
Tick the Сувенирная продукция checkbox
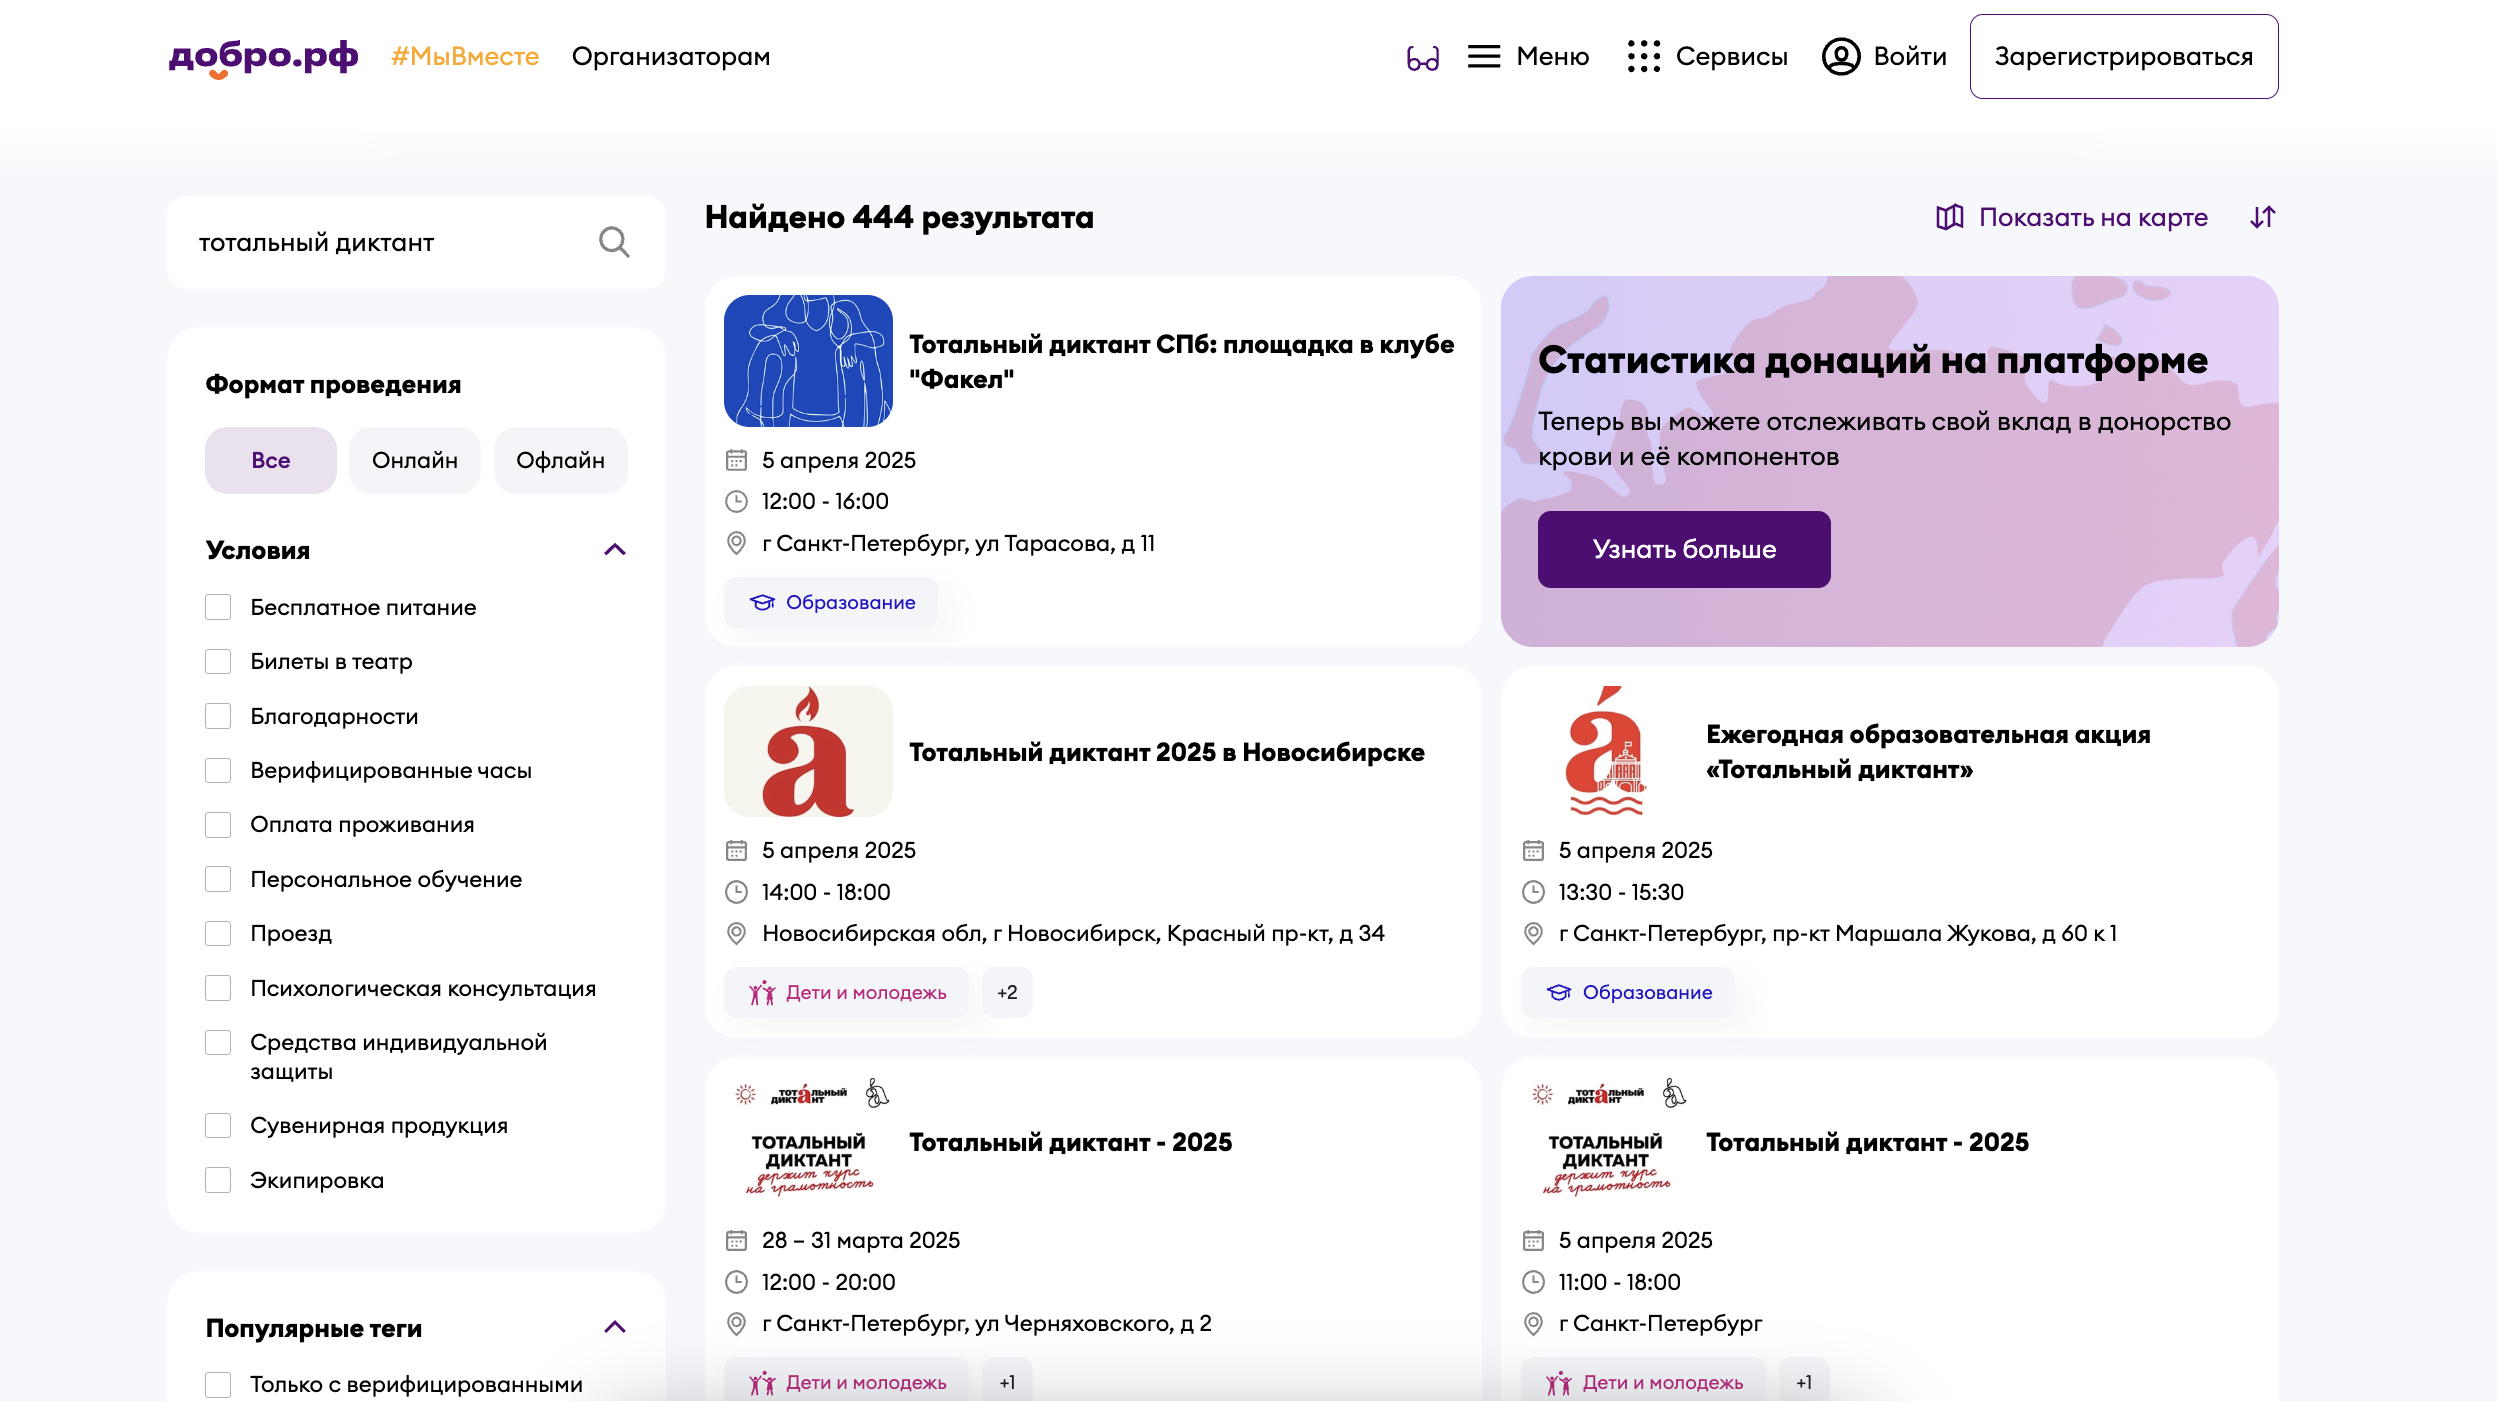pos(218,1125)
